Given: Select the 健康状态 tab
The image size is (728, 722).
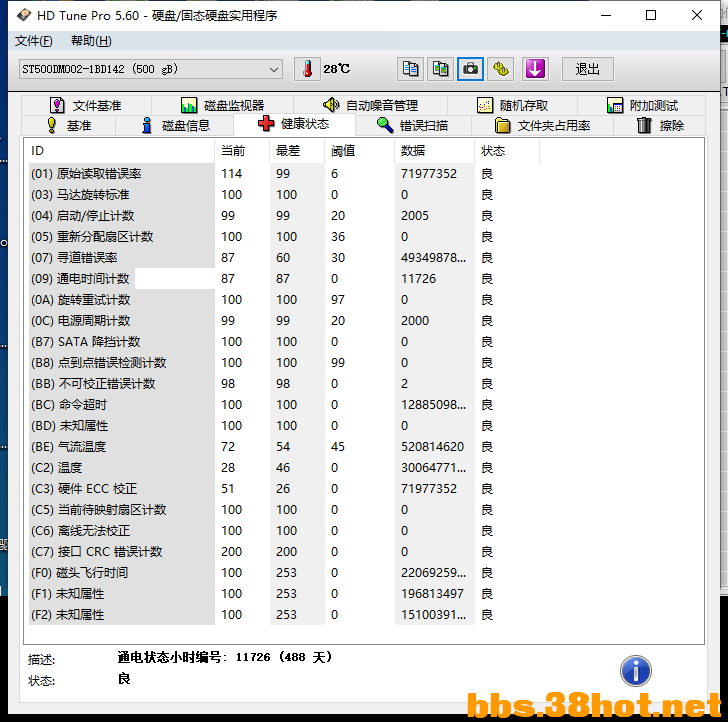Looking at the screenshot, I should (x=294, y=124).
